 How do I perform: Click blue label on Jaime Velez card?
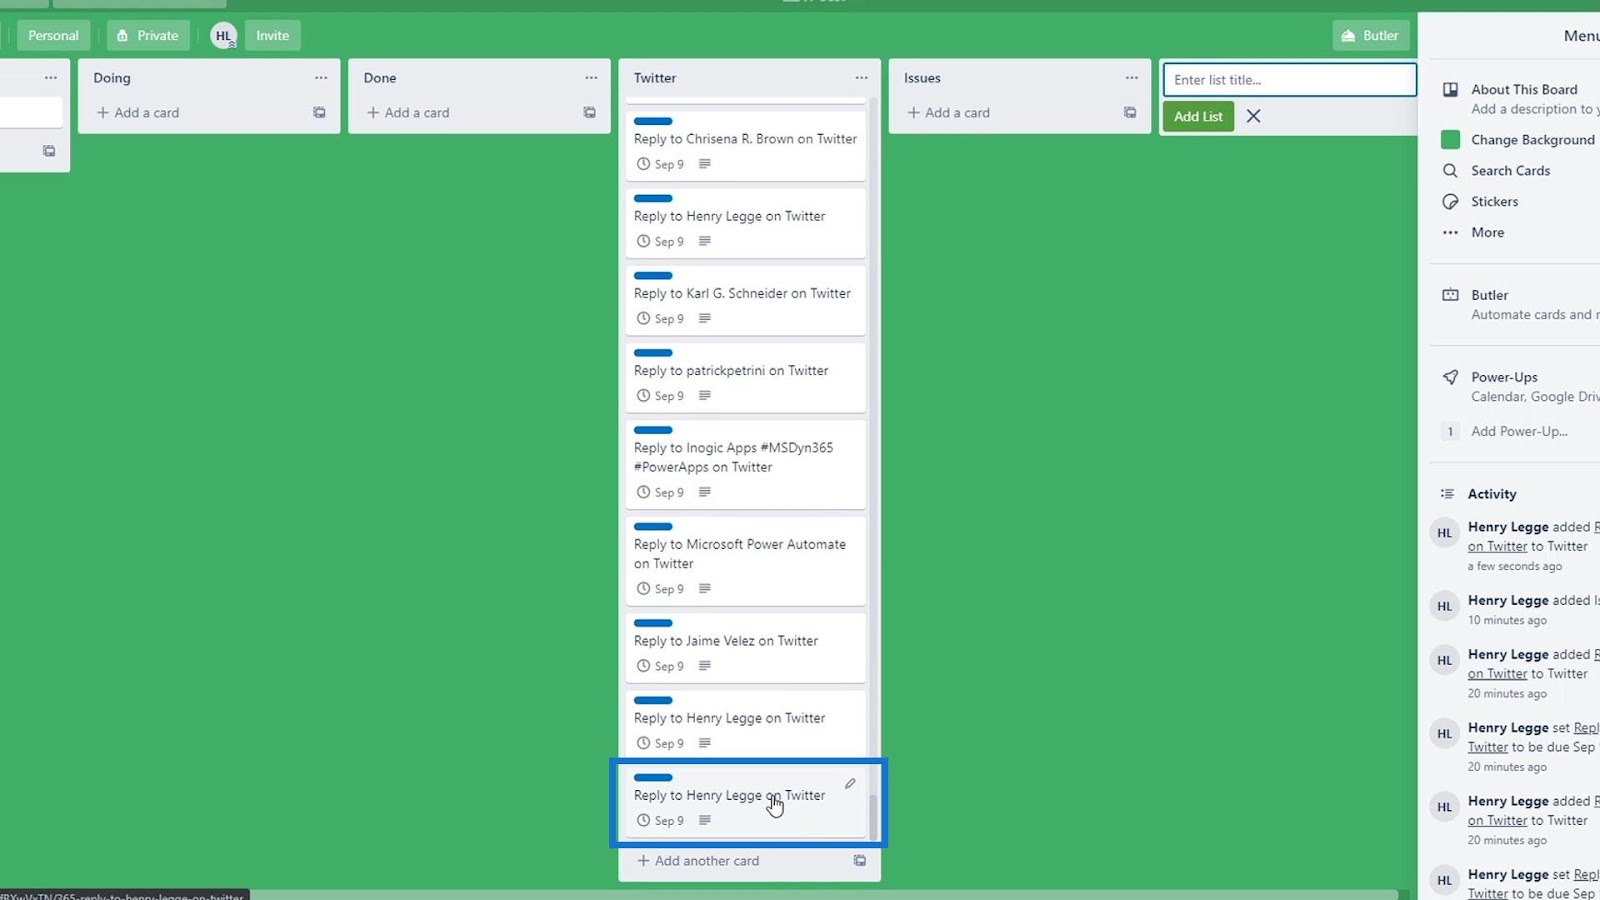[x=653, y=623]
